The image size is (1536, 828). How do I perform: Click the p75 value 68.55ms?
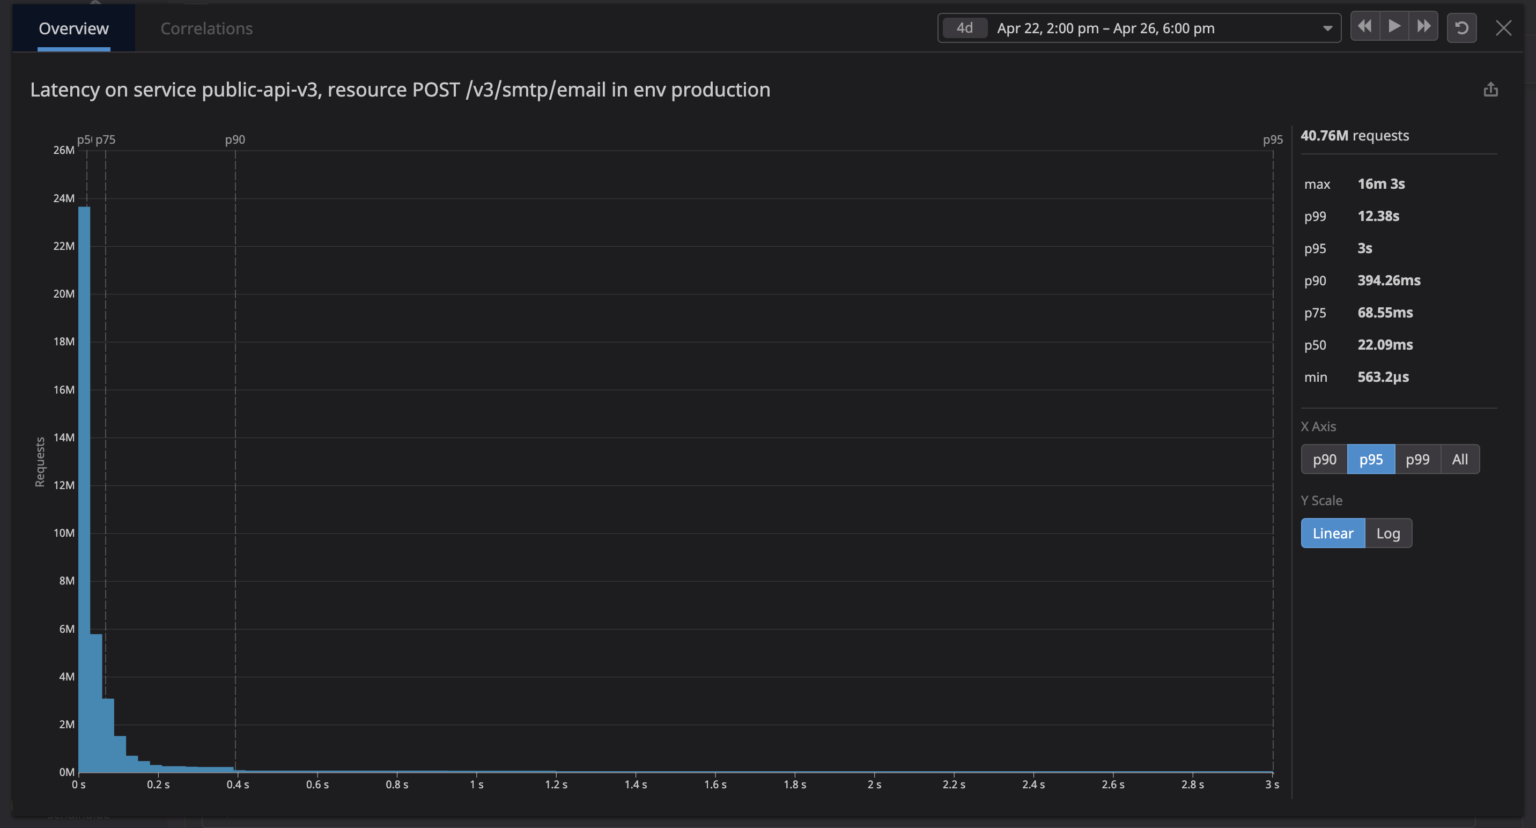[x=1385, y=312]
